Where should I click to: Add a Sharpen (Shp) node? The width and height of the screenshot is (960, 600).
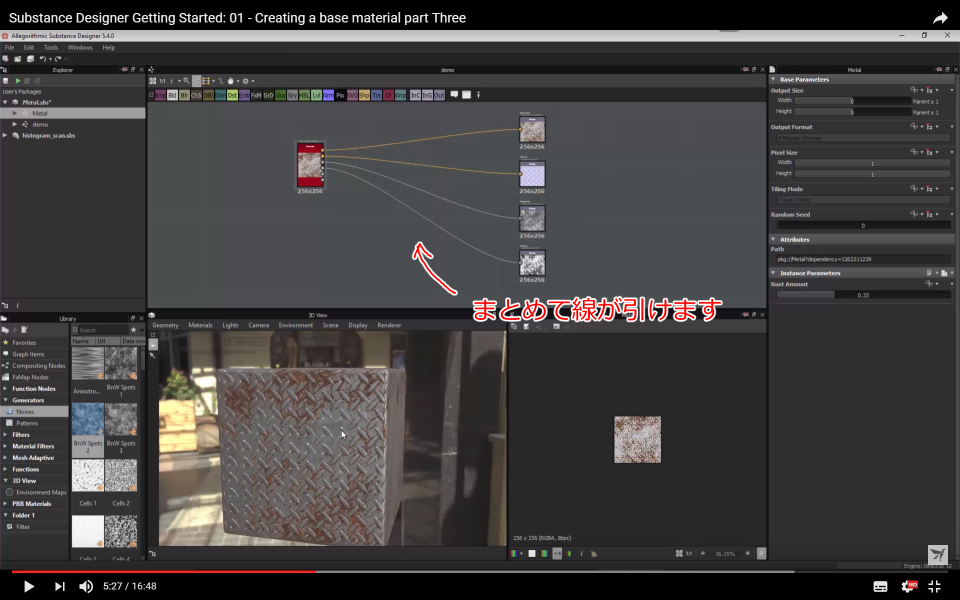point(364,95)
